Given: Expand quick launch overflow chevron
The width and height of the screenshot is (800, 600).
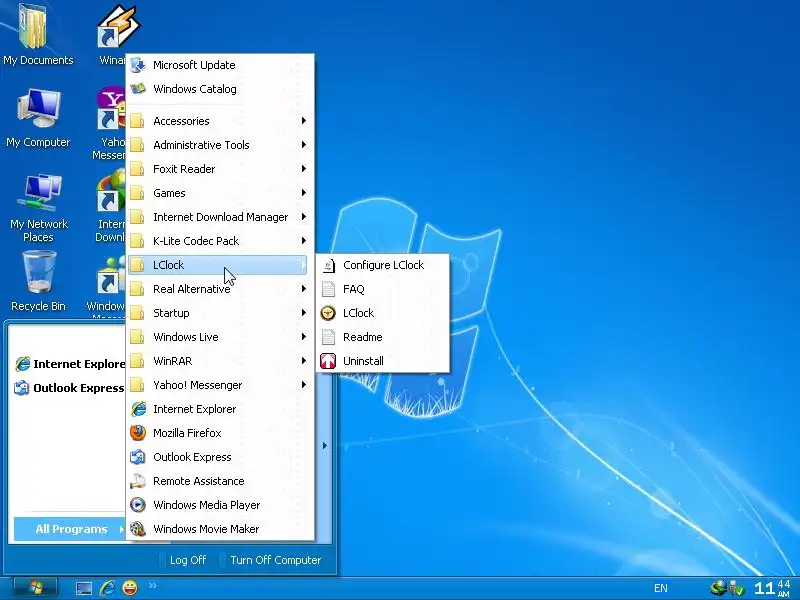Looking at the screenshot, I should click(152, 585).
